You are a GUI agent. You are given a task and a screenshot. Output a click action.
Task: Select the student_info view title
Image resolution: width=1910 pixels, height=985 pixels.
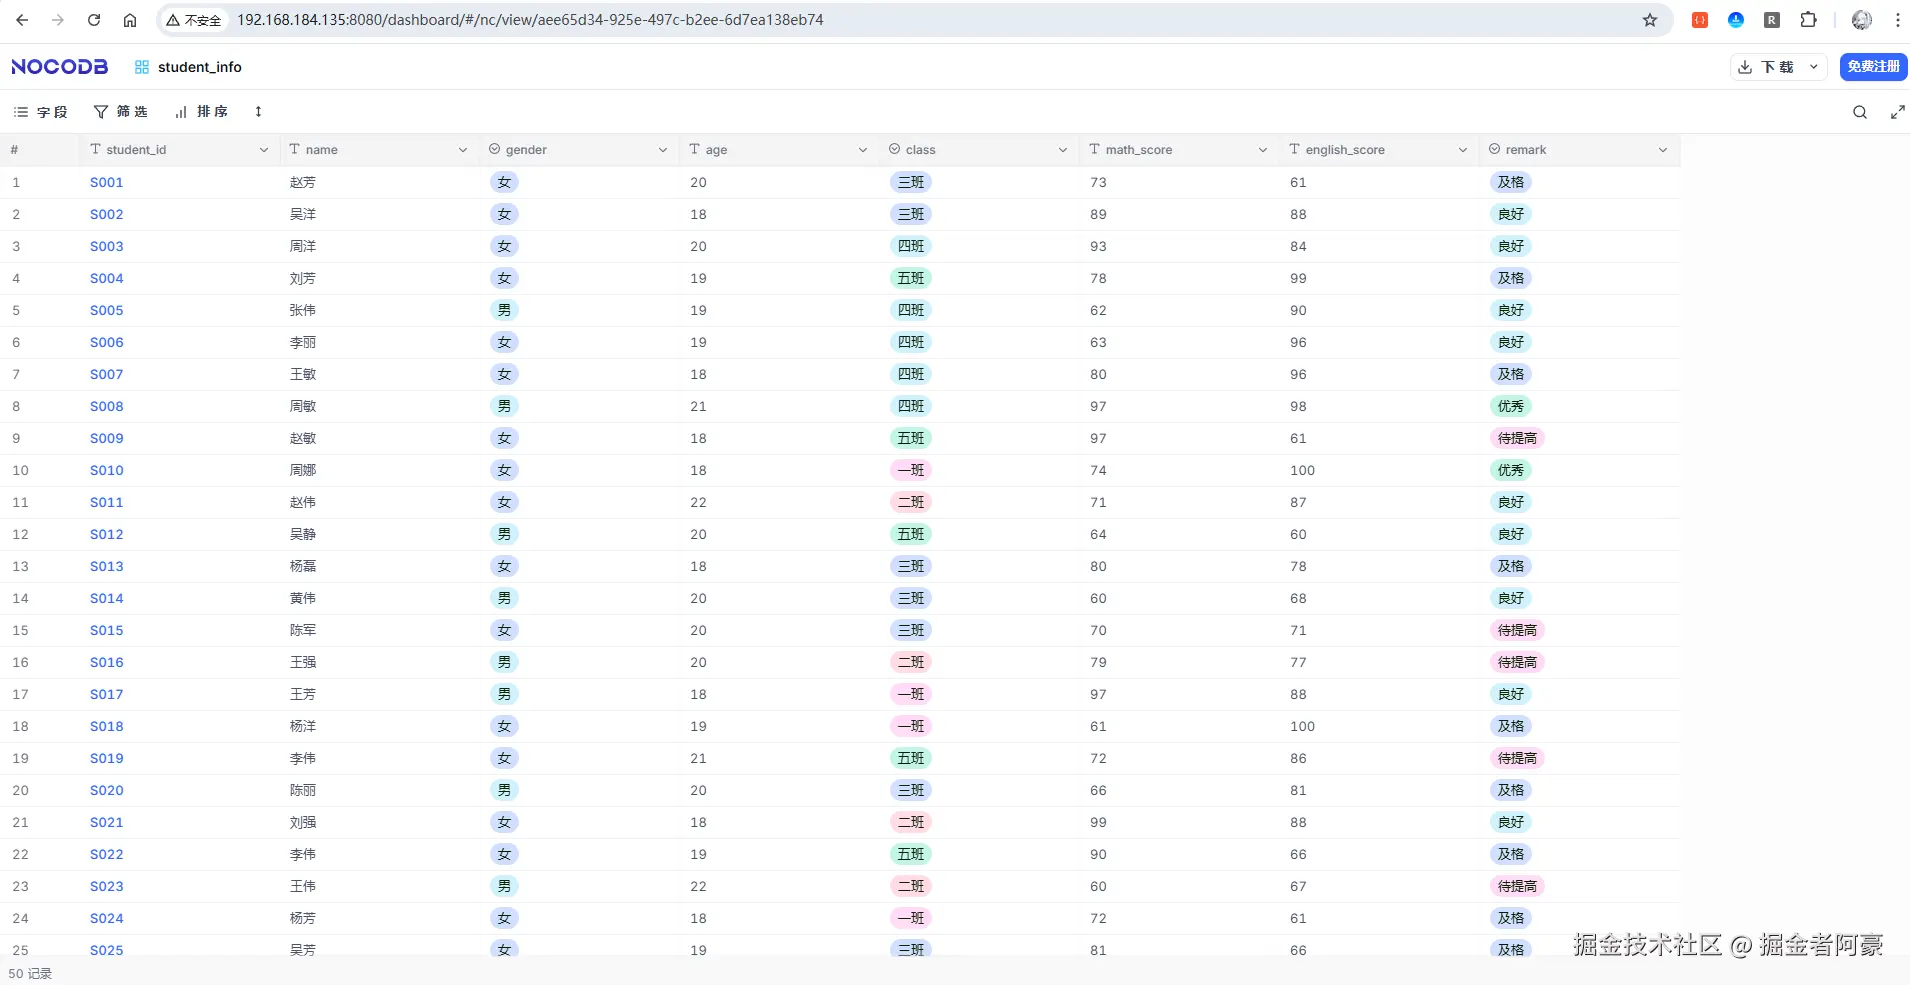click(x=200, y=67)
